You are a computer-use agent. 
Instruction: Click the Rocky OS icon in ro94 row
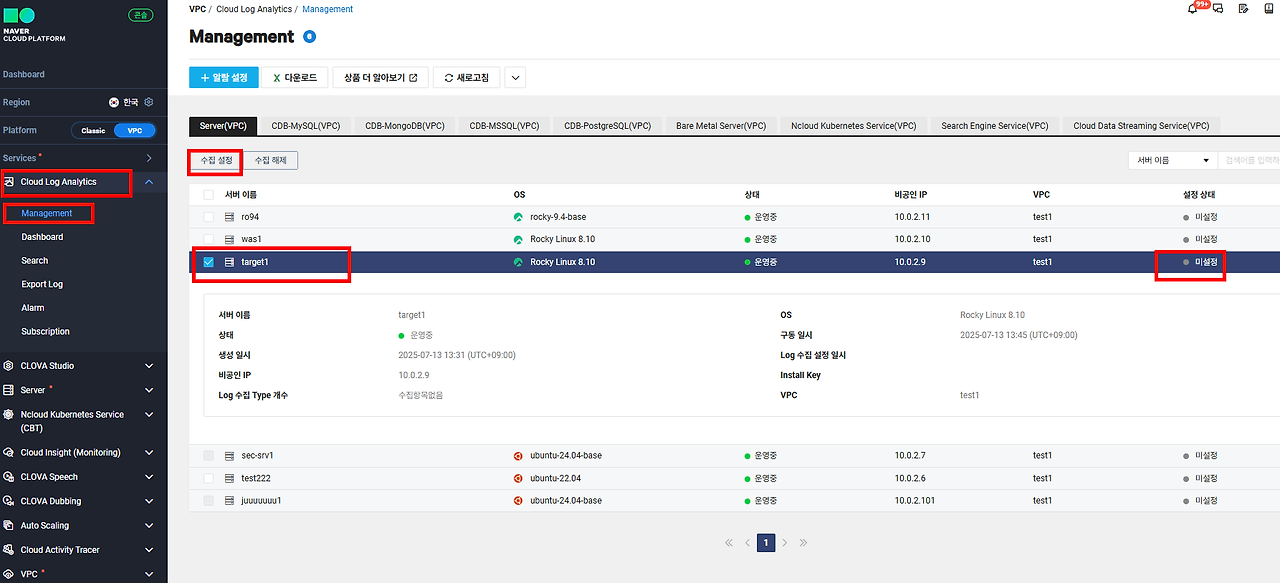(x=518, y=217)
